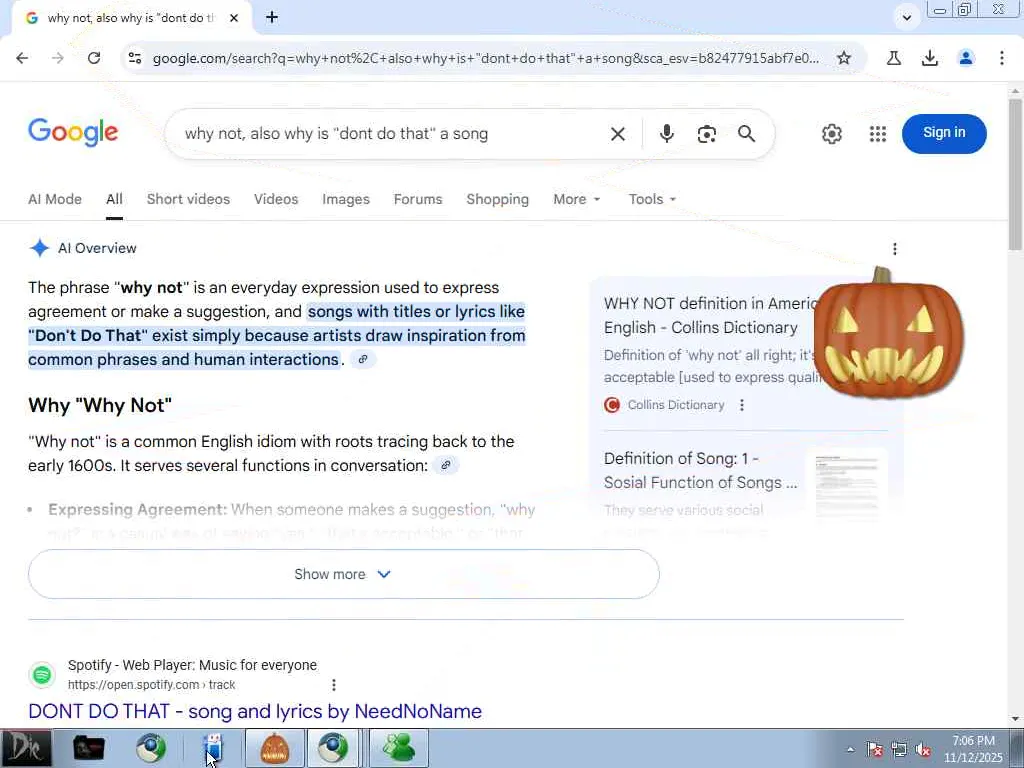Open 'DONT DO THAT' song by NeedNoName link
Viewport: 1024px width, 768px height.
coord(255,711)
